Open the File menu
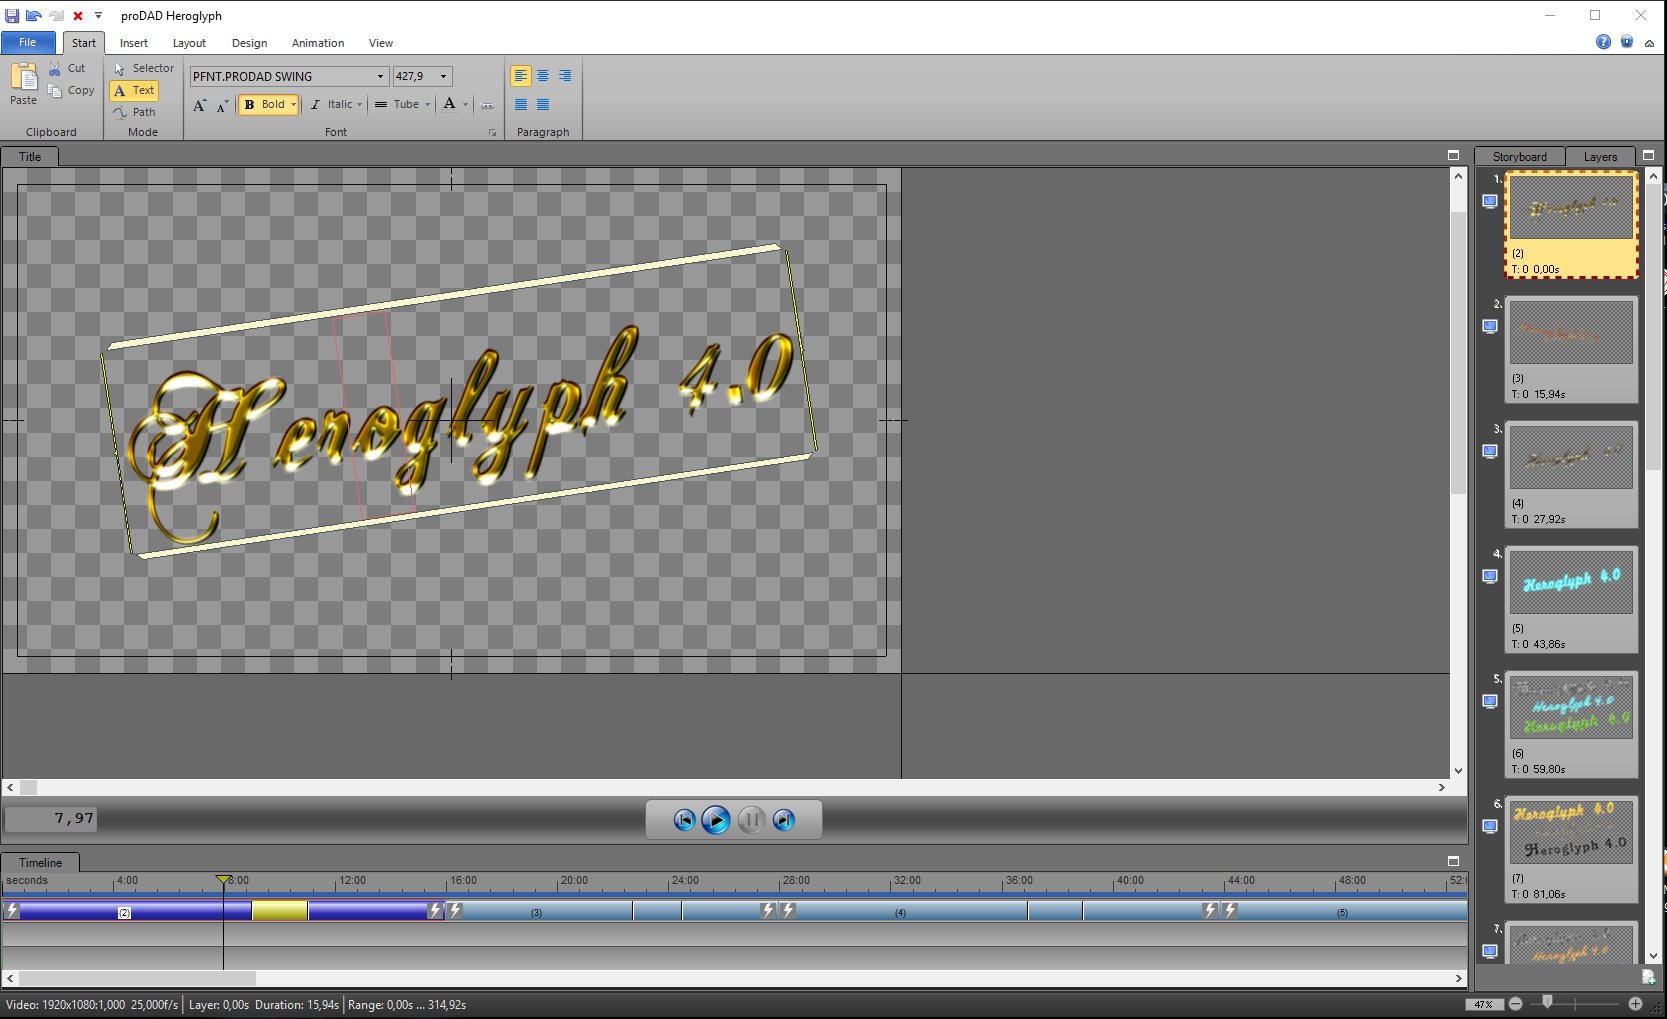Viewport: 1667px width, 1019px height. point(28,42)
